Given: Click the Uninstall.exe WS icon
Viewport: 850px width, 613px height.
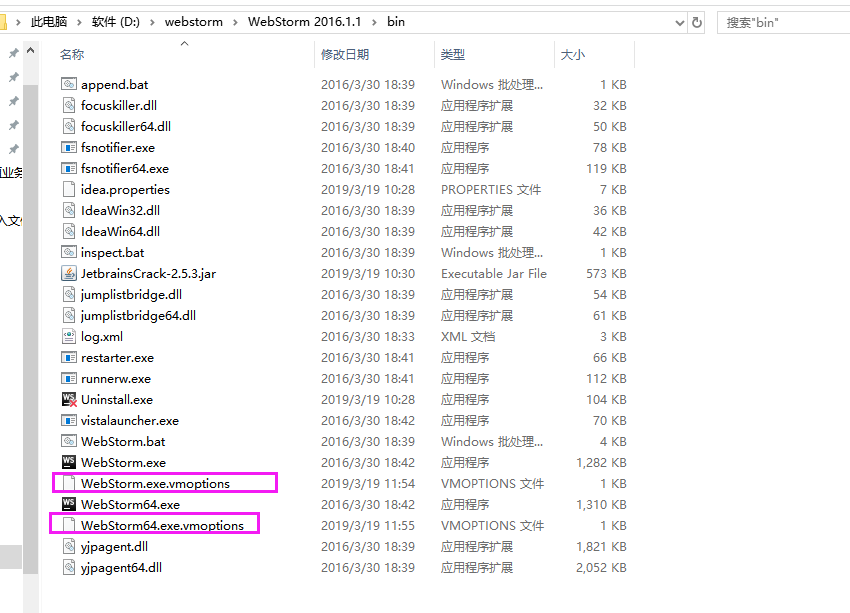Looking at the screenshot, I should coord(69,399).
